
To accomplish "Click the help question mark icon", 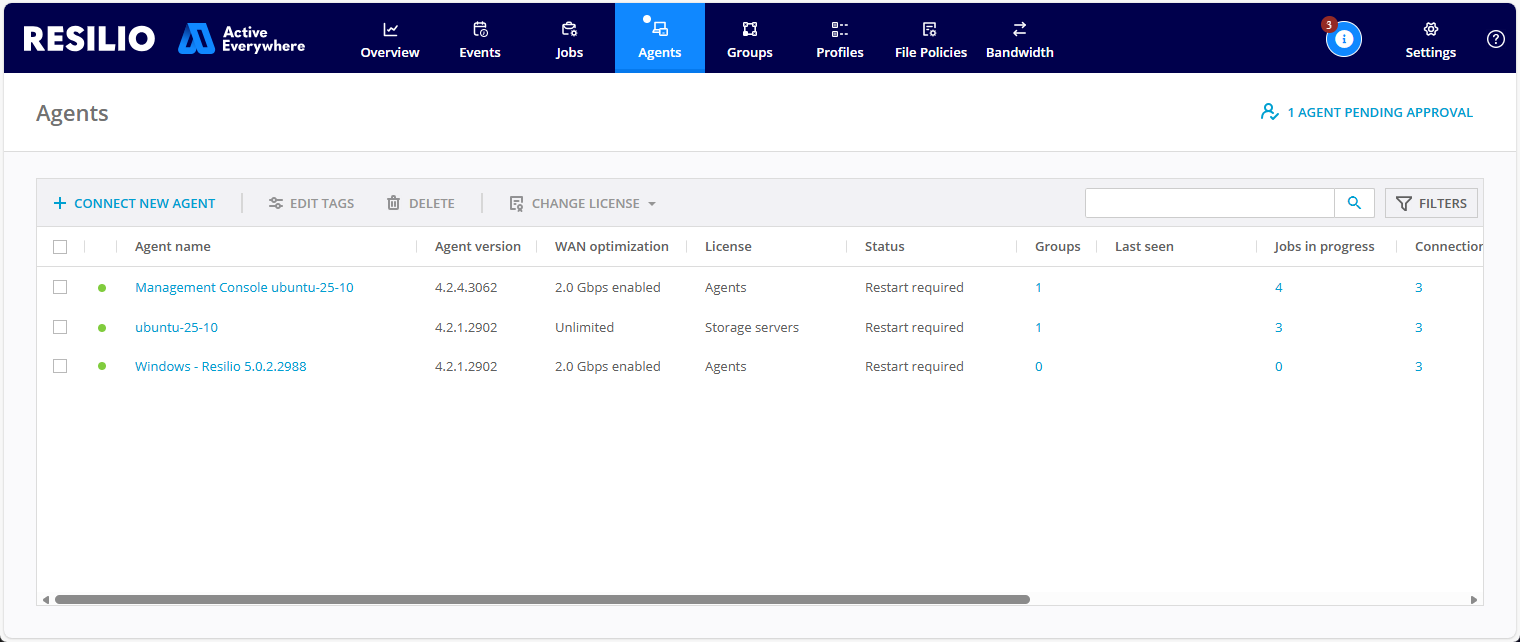I will point(1495,39).
